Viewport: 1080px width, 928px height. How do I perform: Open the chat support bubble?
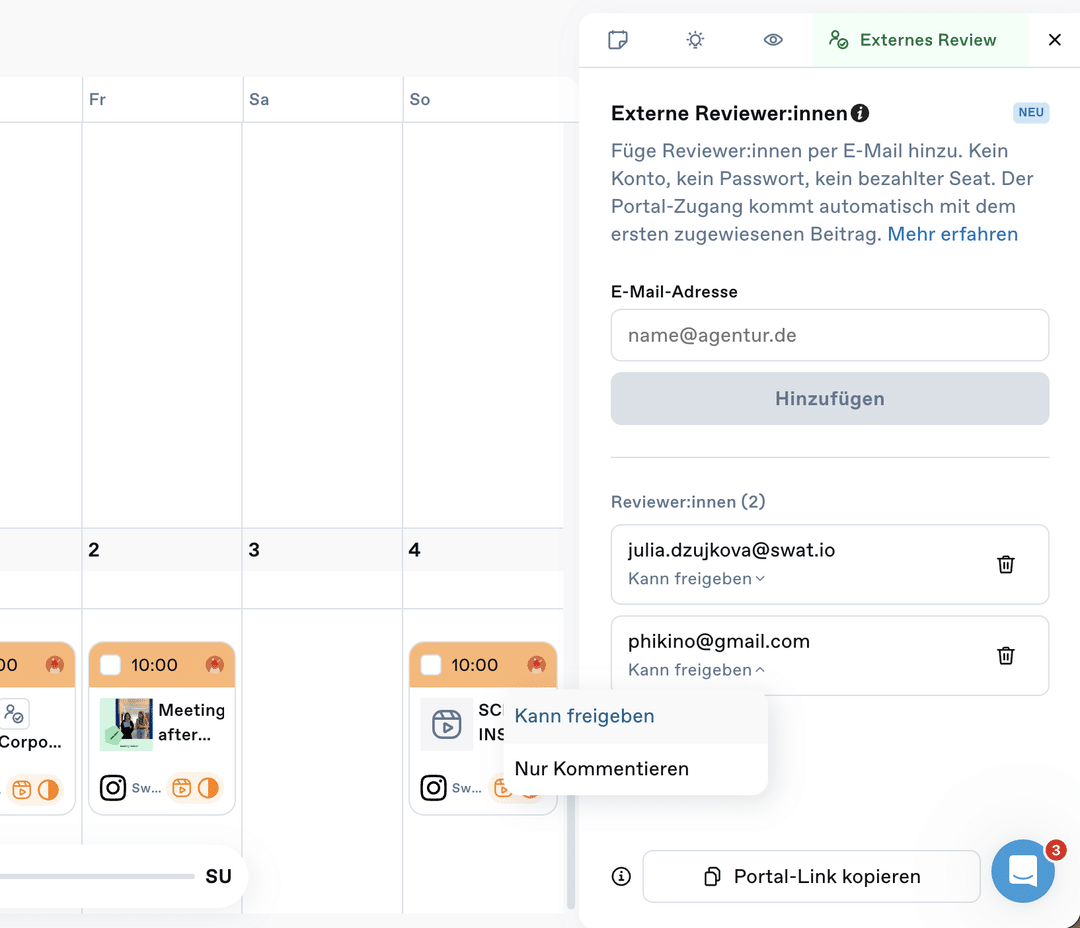(1023, 871)
